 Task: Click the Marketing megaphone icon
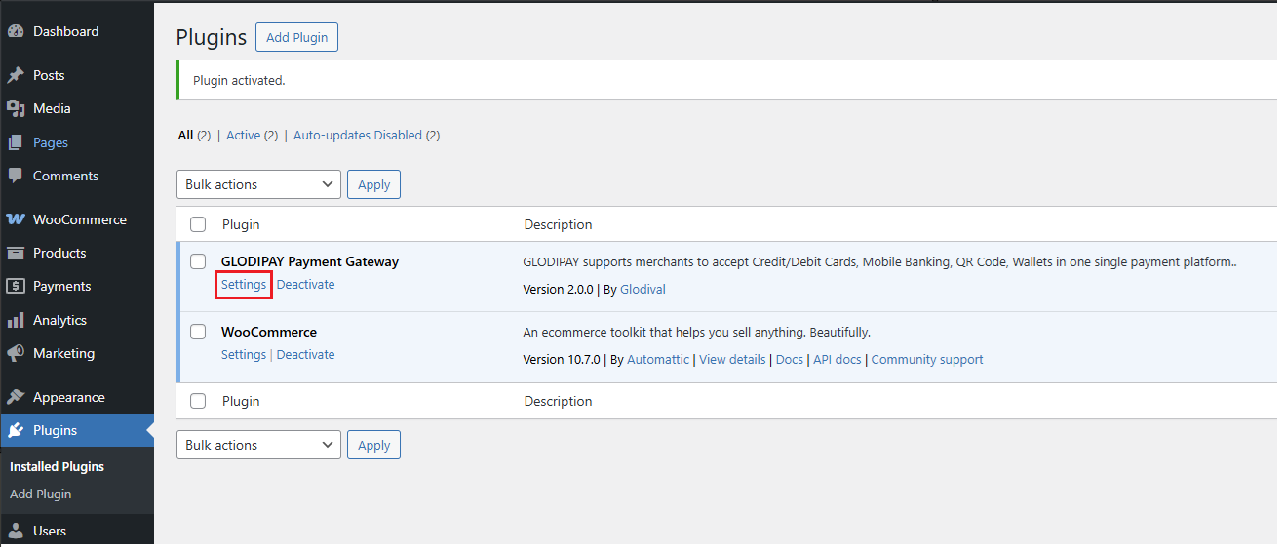15,353
